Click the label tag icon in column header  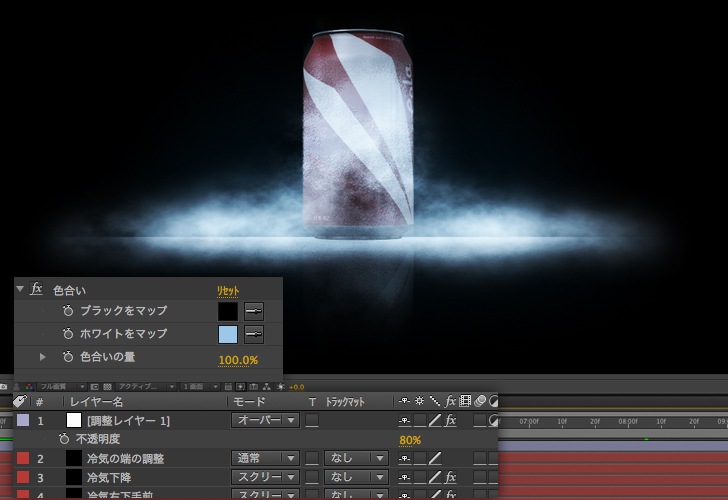point(19,401)
